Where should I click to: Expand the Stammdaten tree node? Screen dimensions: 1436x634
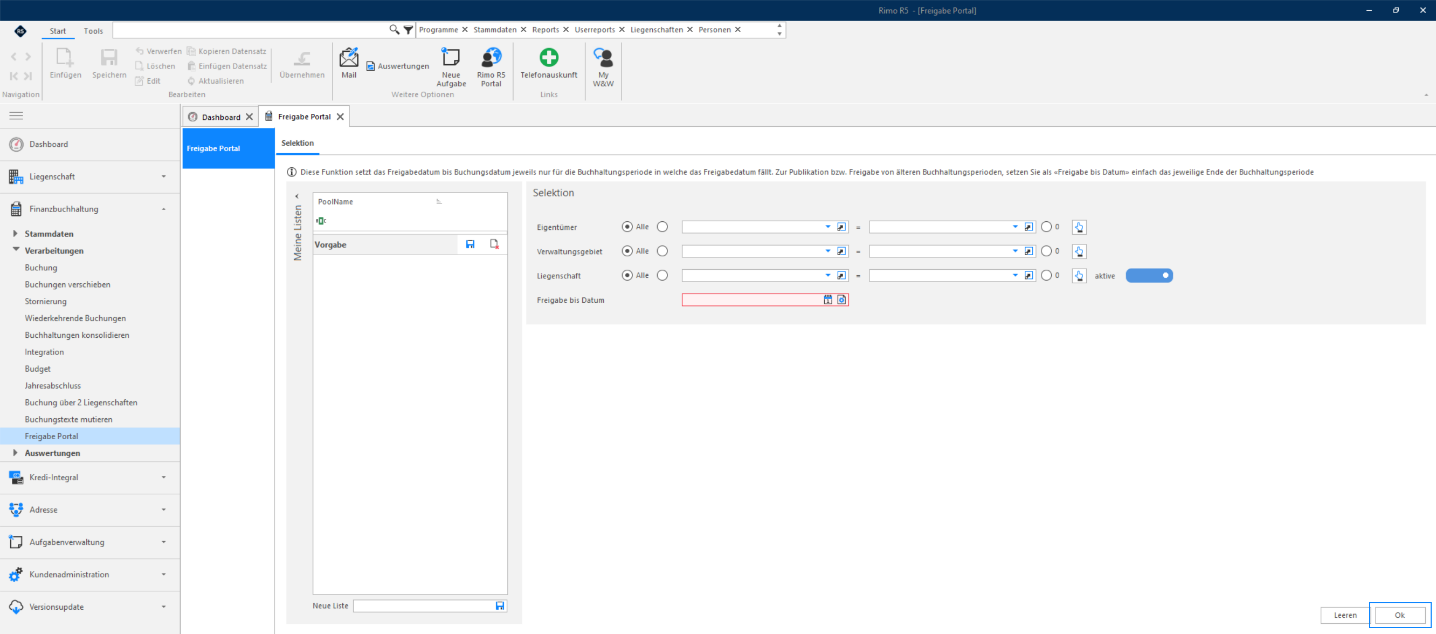pos(15,233)
